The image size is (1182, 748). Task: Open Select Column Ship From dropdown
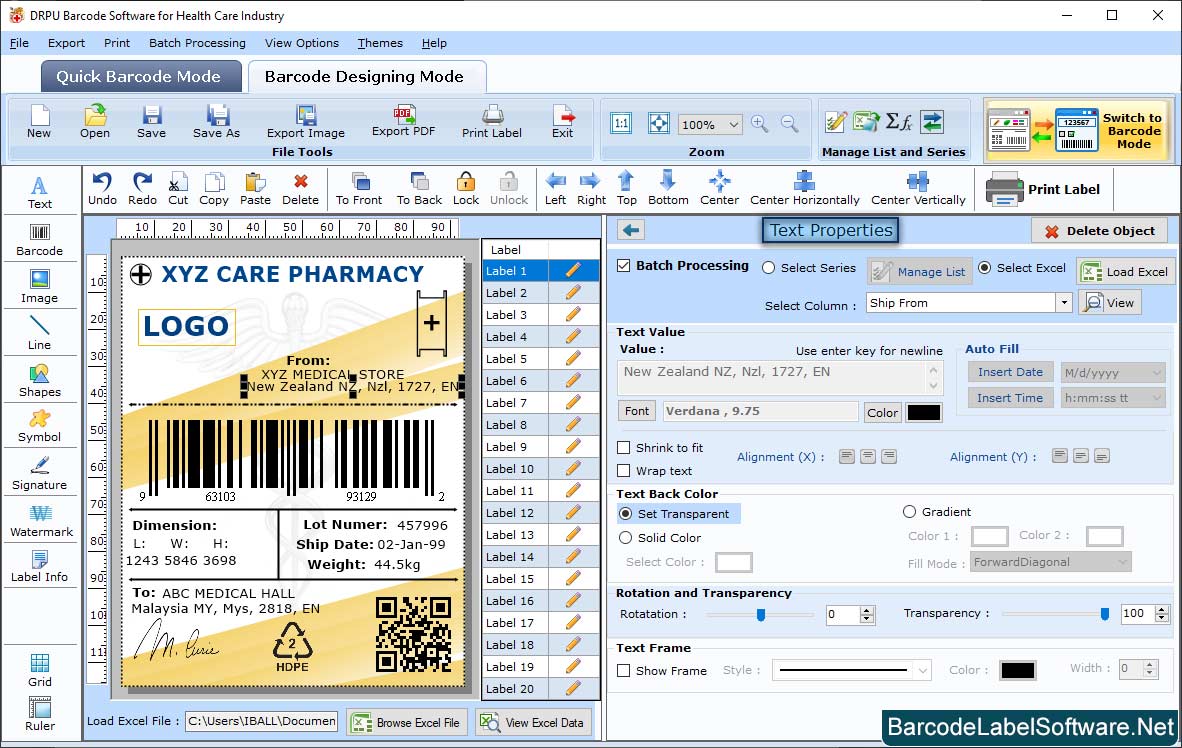click(x=1064, y=302)
